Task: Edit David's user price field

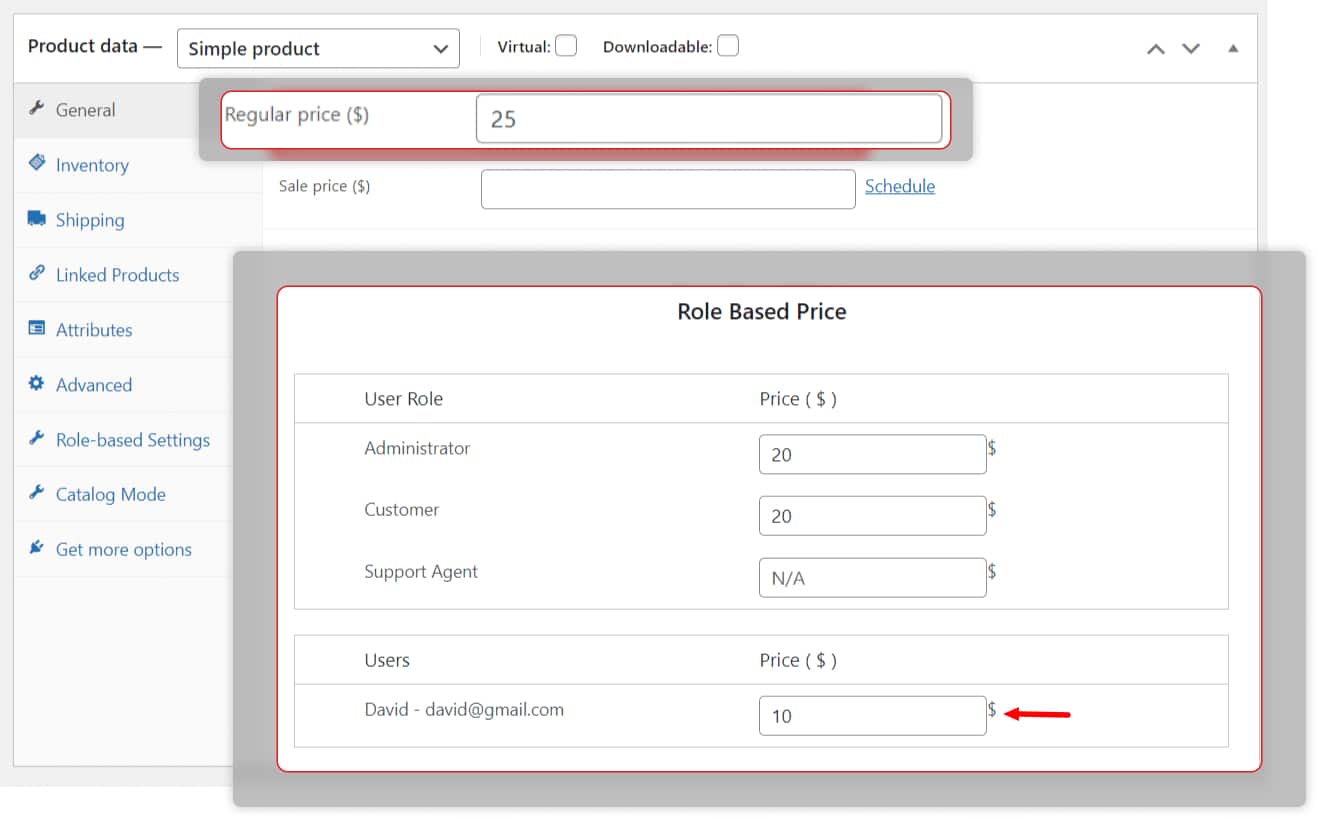Action: click(x=872, y=716)
